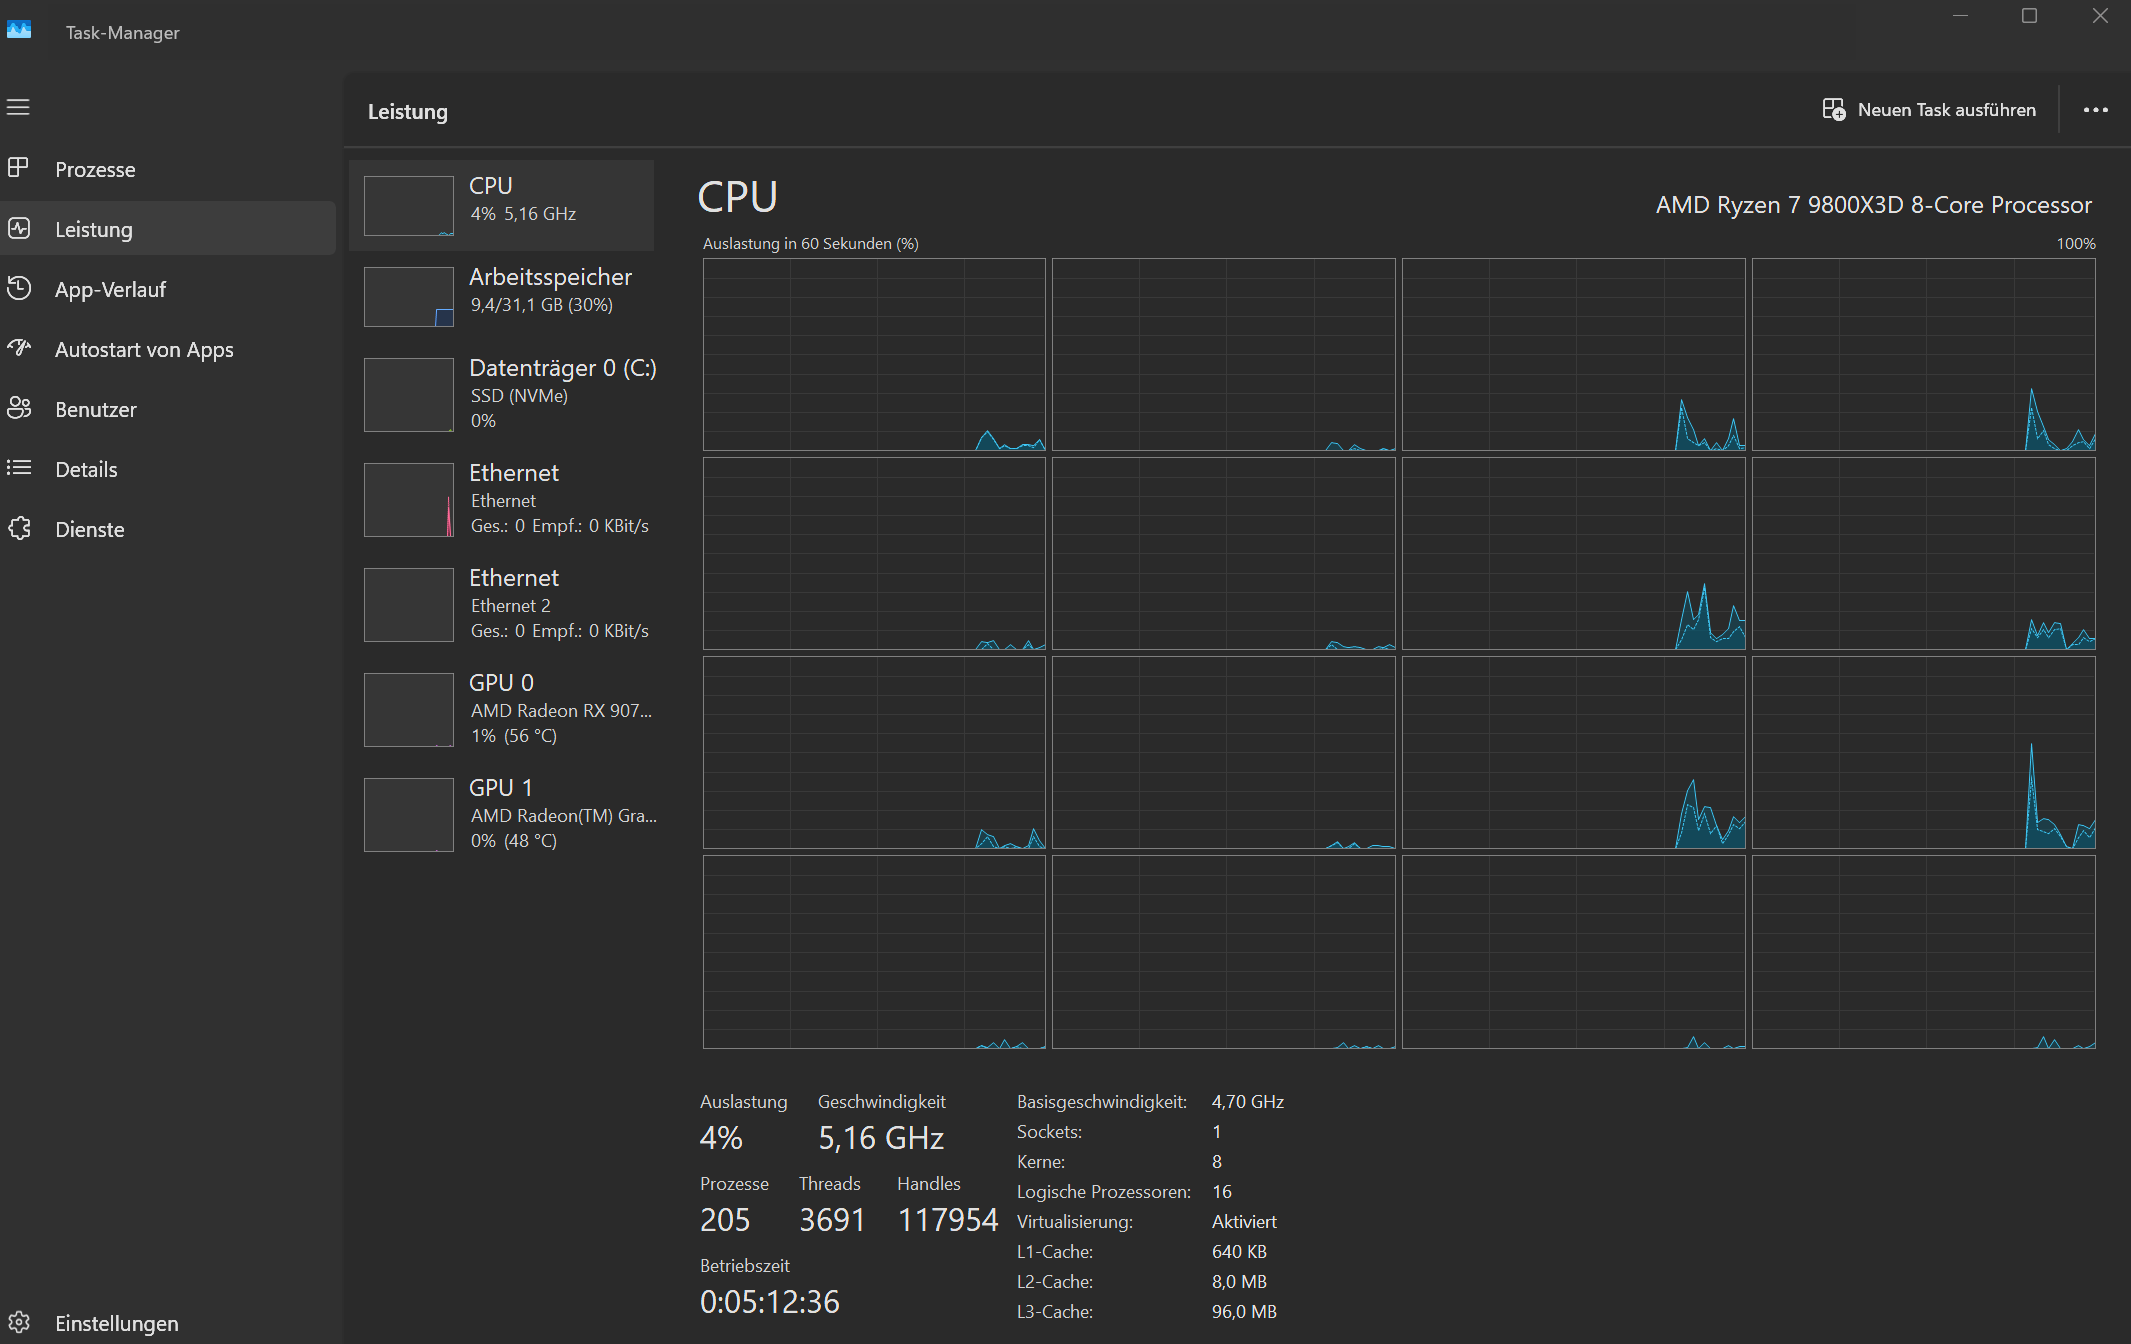Click the Task-Manager window title text

pyautogui.click(x=123, y=33)
